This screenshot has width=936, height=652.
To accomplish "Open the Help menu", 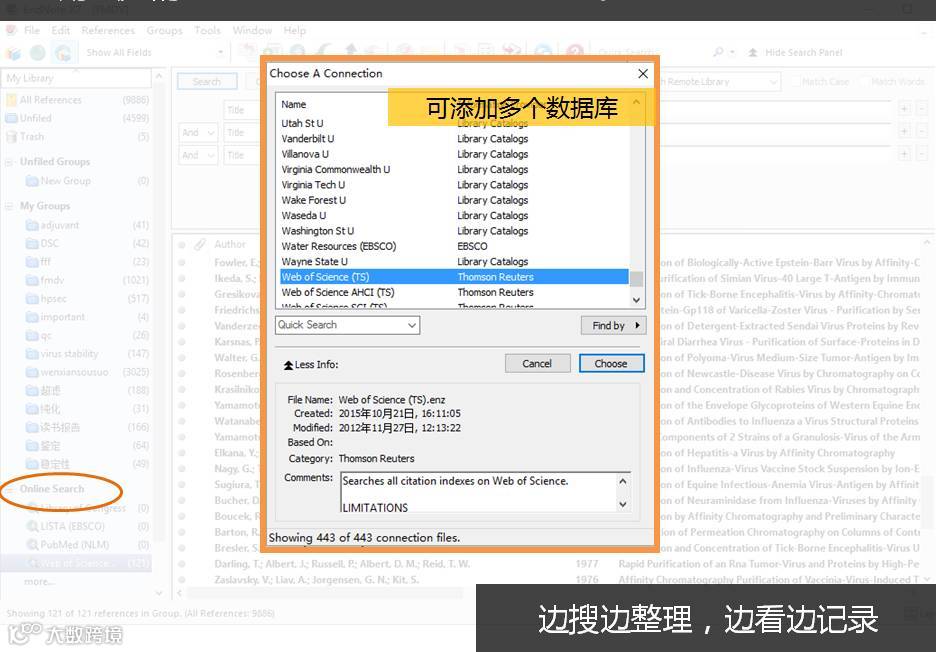I will pyautogui.click(x=294, y=30).
